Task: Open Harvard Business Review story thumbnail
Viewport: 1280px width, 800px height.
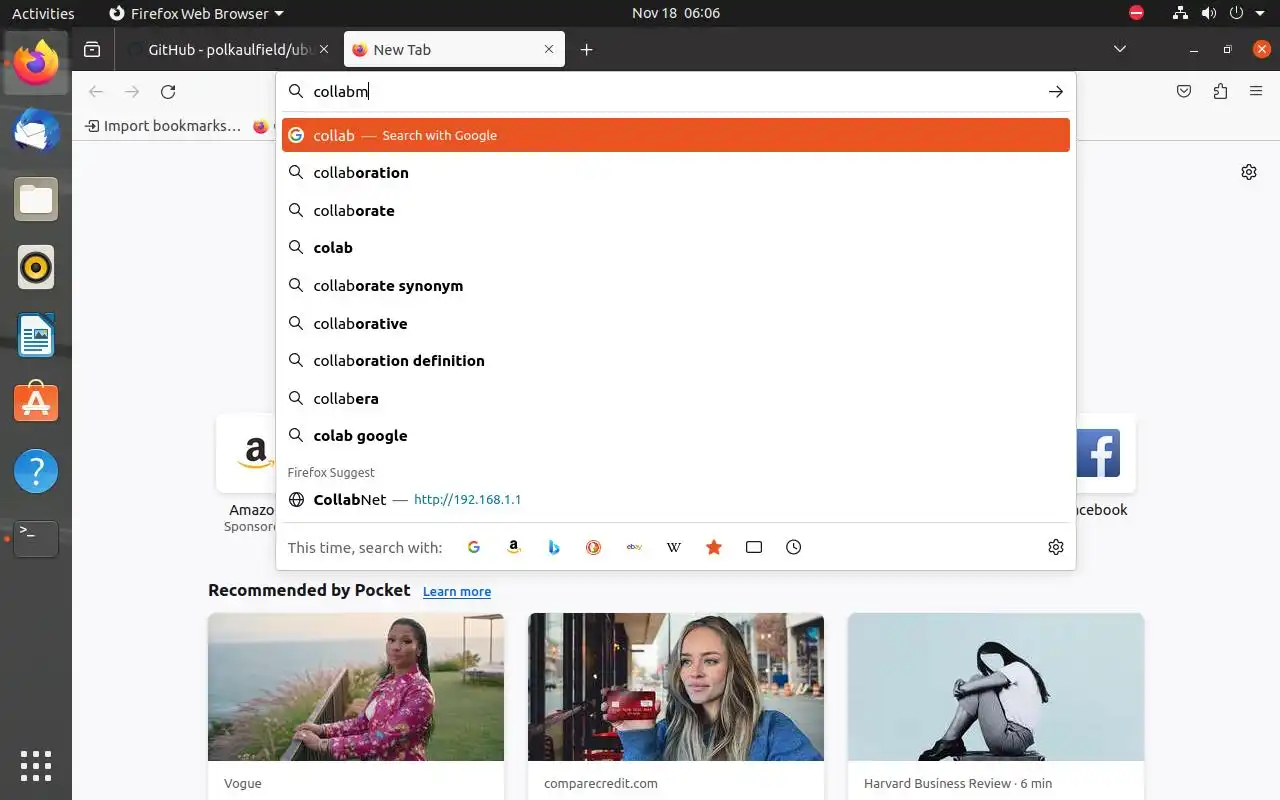Action: click(x=996, y=687)
